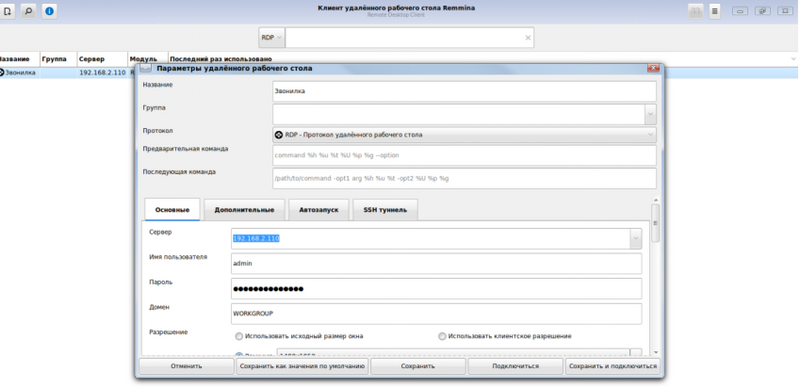Switch to the Дополнительные tab

(x=244, y=210)
